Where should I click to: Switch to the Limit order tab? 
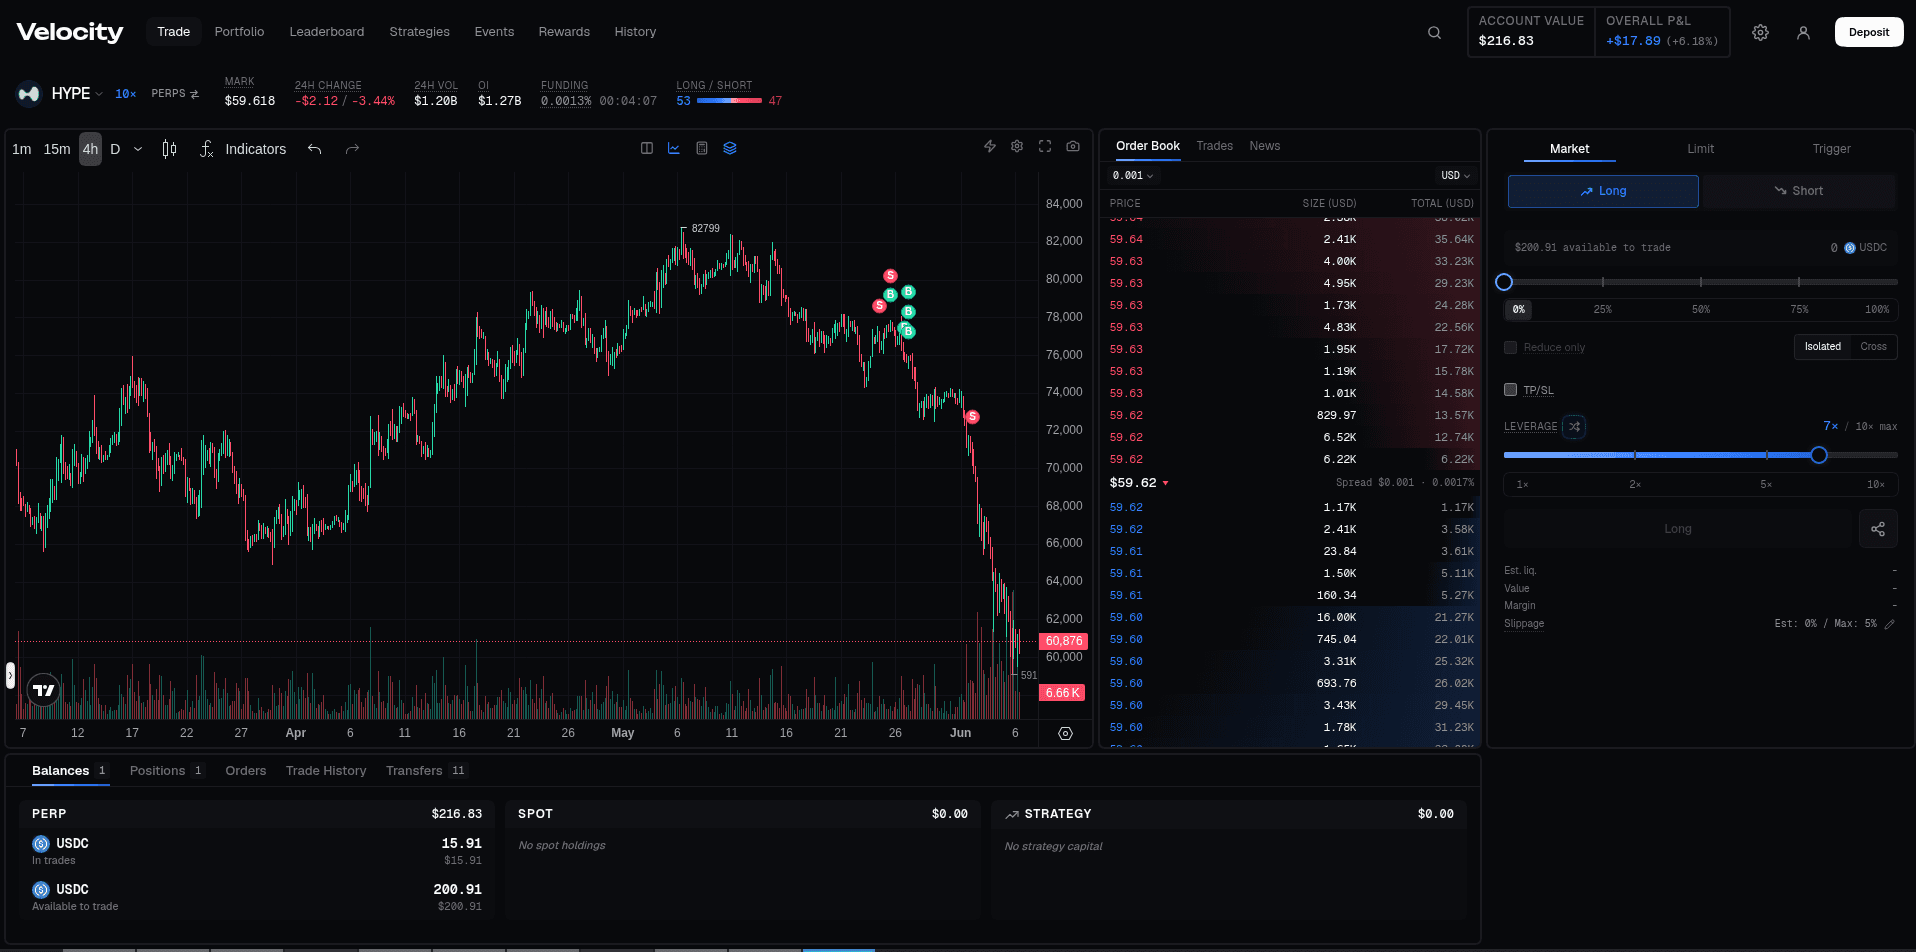[1700, 149]
